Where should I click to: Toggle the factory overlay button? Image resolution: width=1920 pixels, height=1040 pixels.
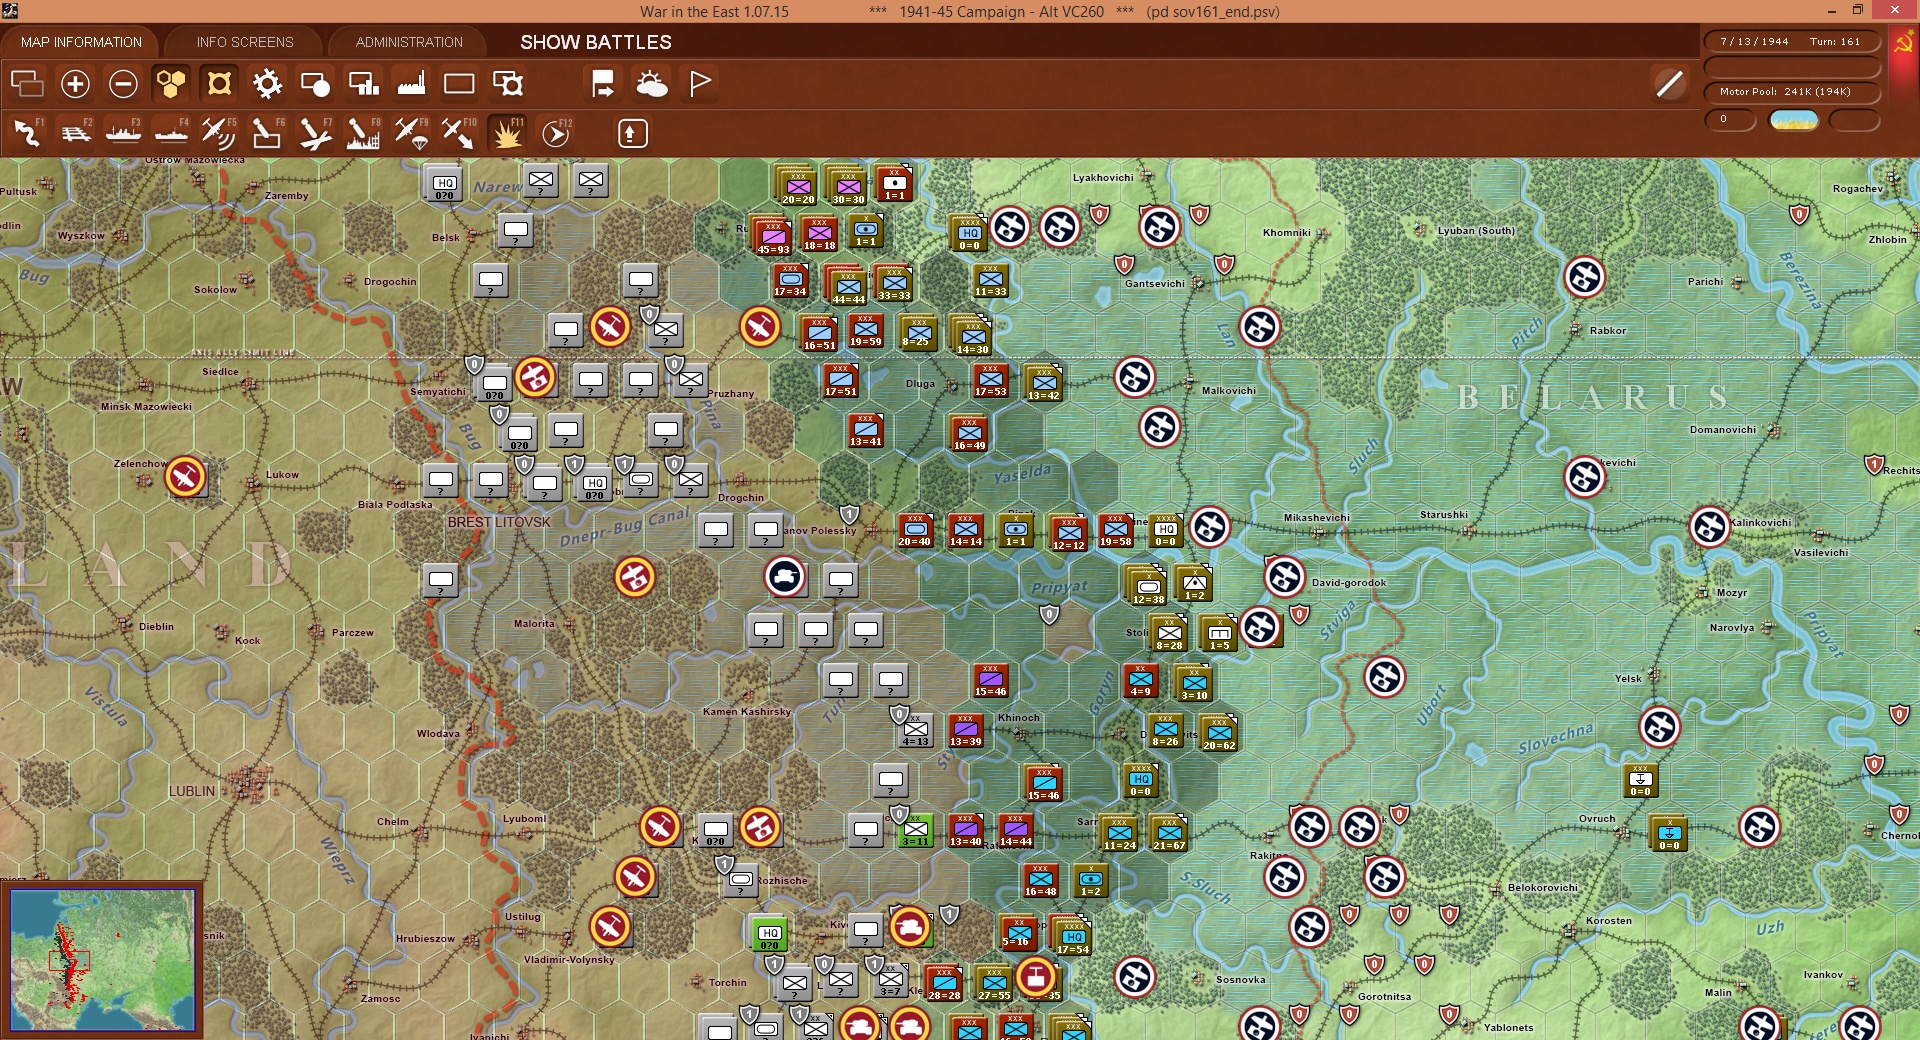pyautogui.click(x=411, y=84)
